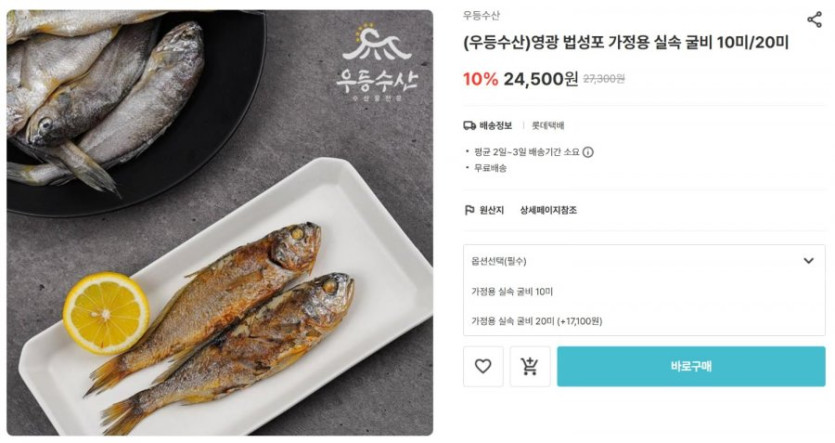Click the product title text
The height and width of the screenshot is (443, 835).
click(625, 42)
